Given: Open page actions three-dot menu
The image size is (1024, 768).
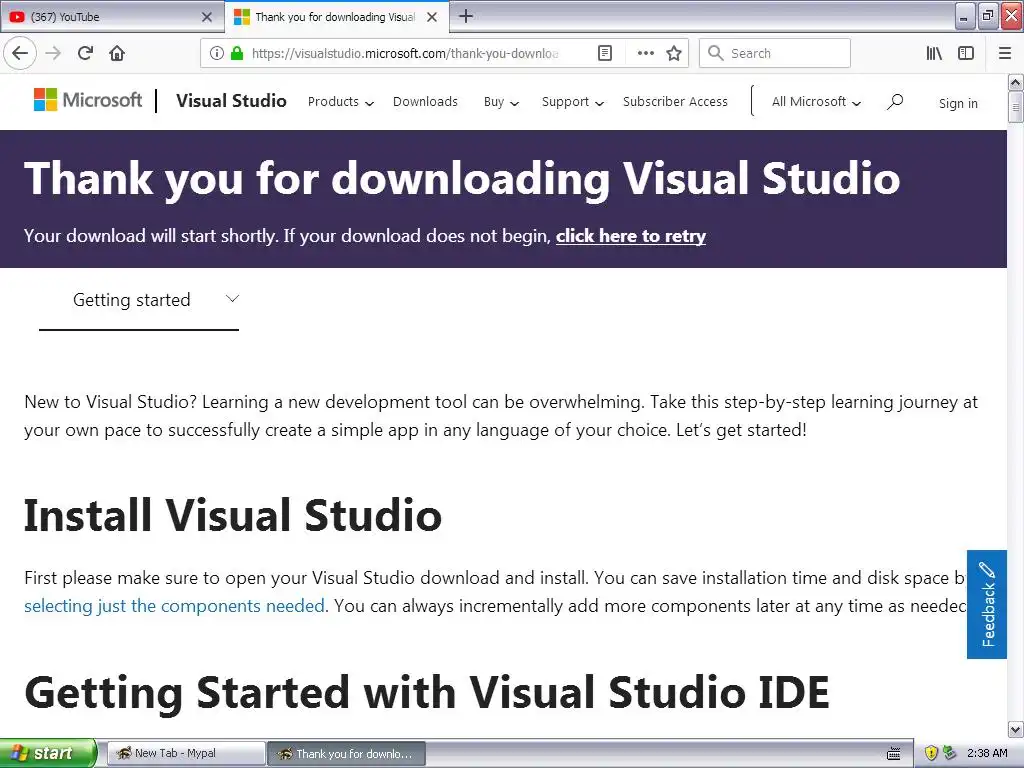Looking at the screenshot, I should 645,53.
